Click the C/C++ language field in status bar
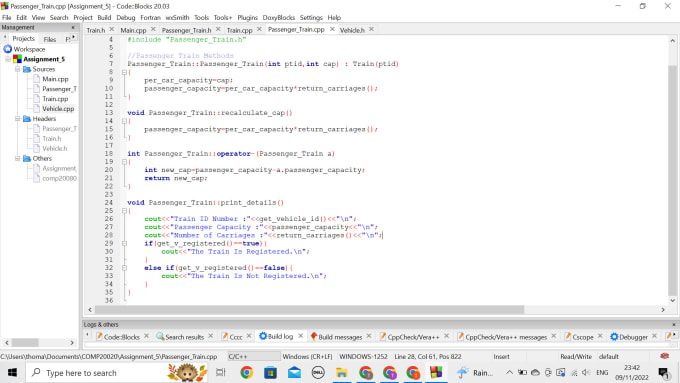 [x=254, y=357]
